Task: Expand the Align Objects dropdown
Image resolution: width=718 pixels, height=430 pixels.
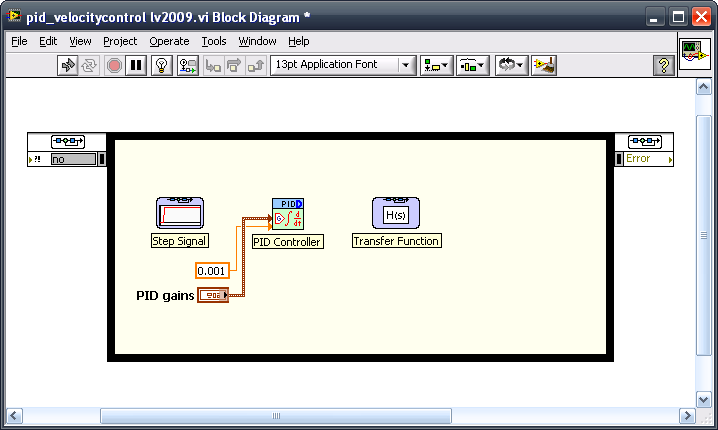Action: [436, 65]
